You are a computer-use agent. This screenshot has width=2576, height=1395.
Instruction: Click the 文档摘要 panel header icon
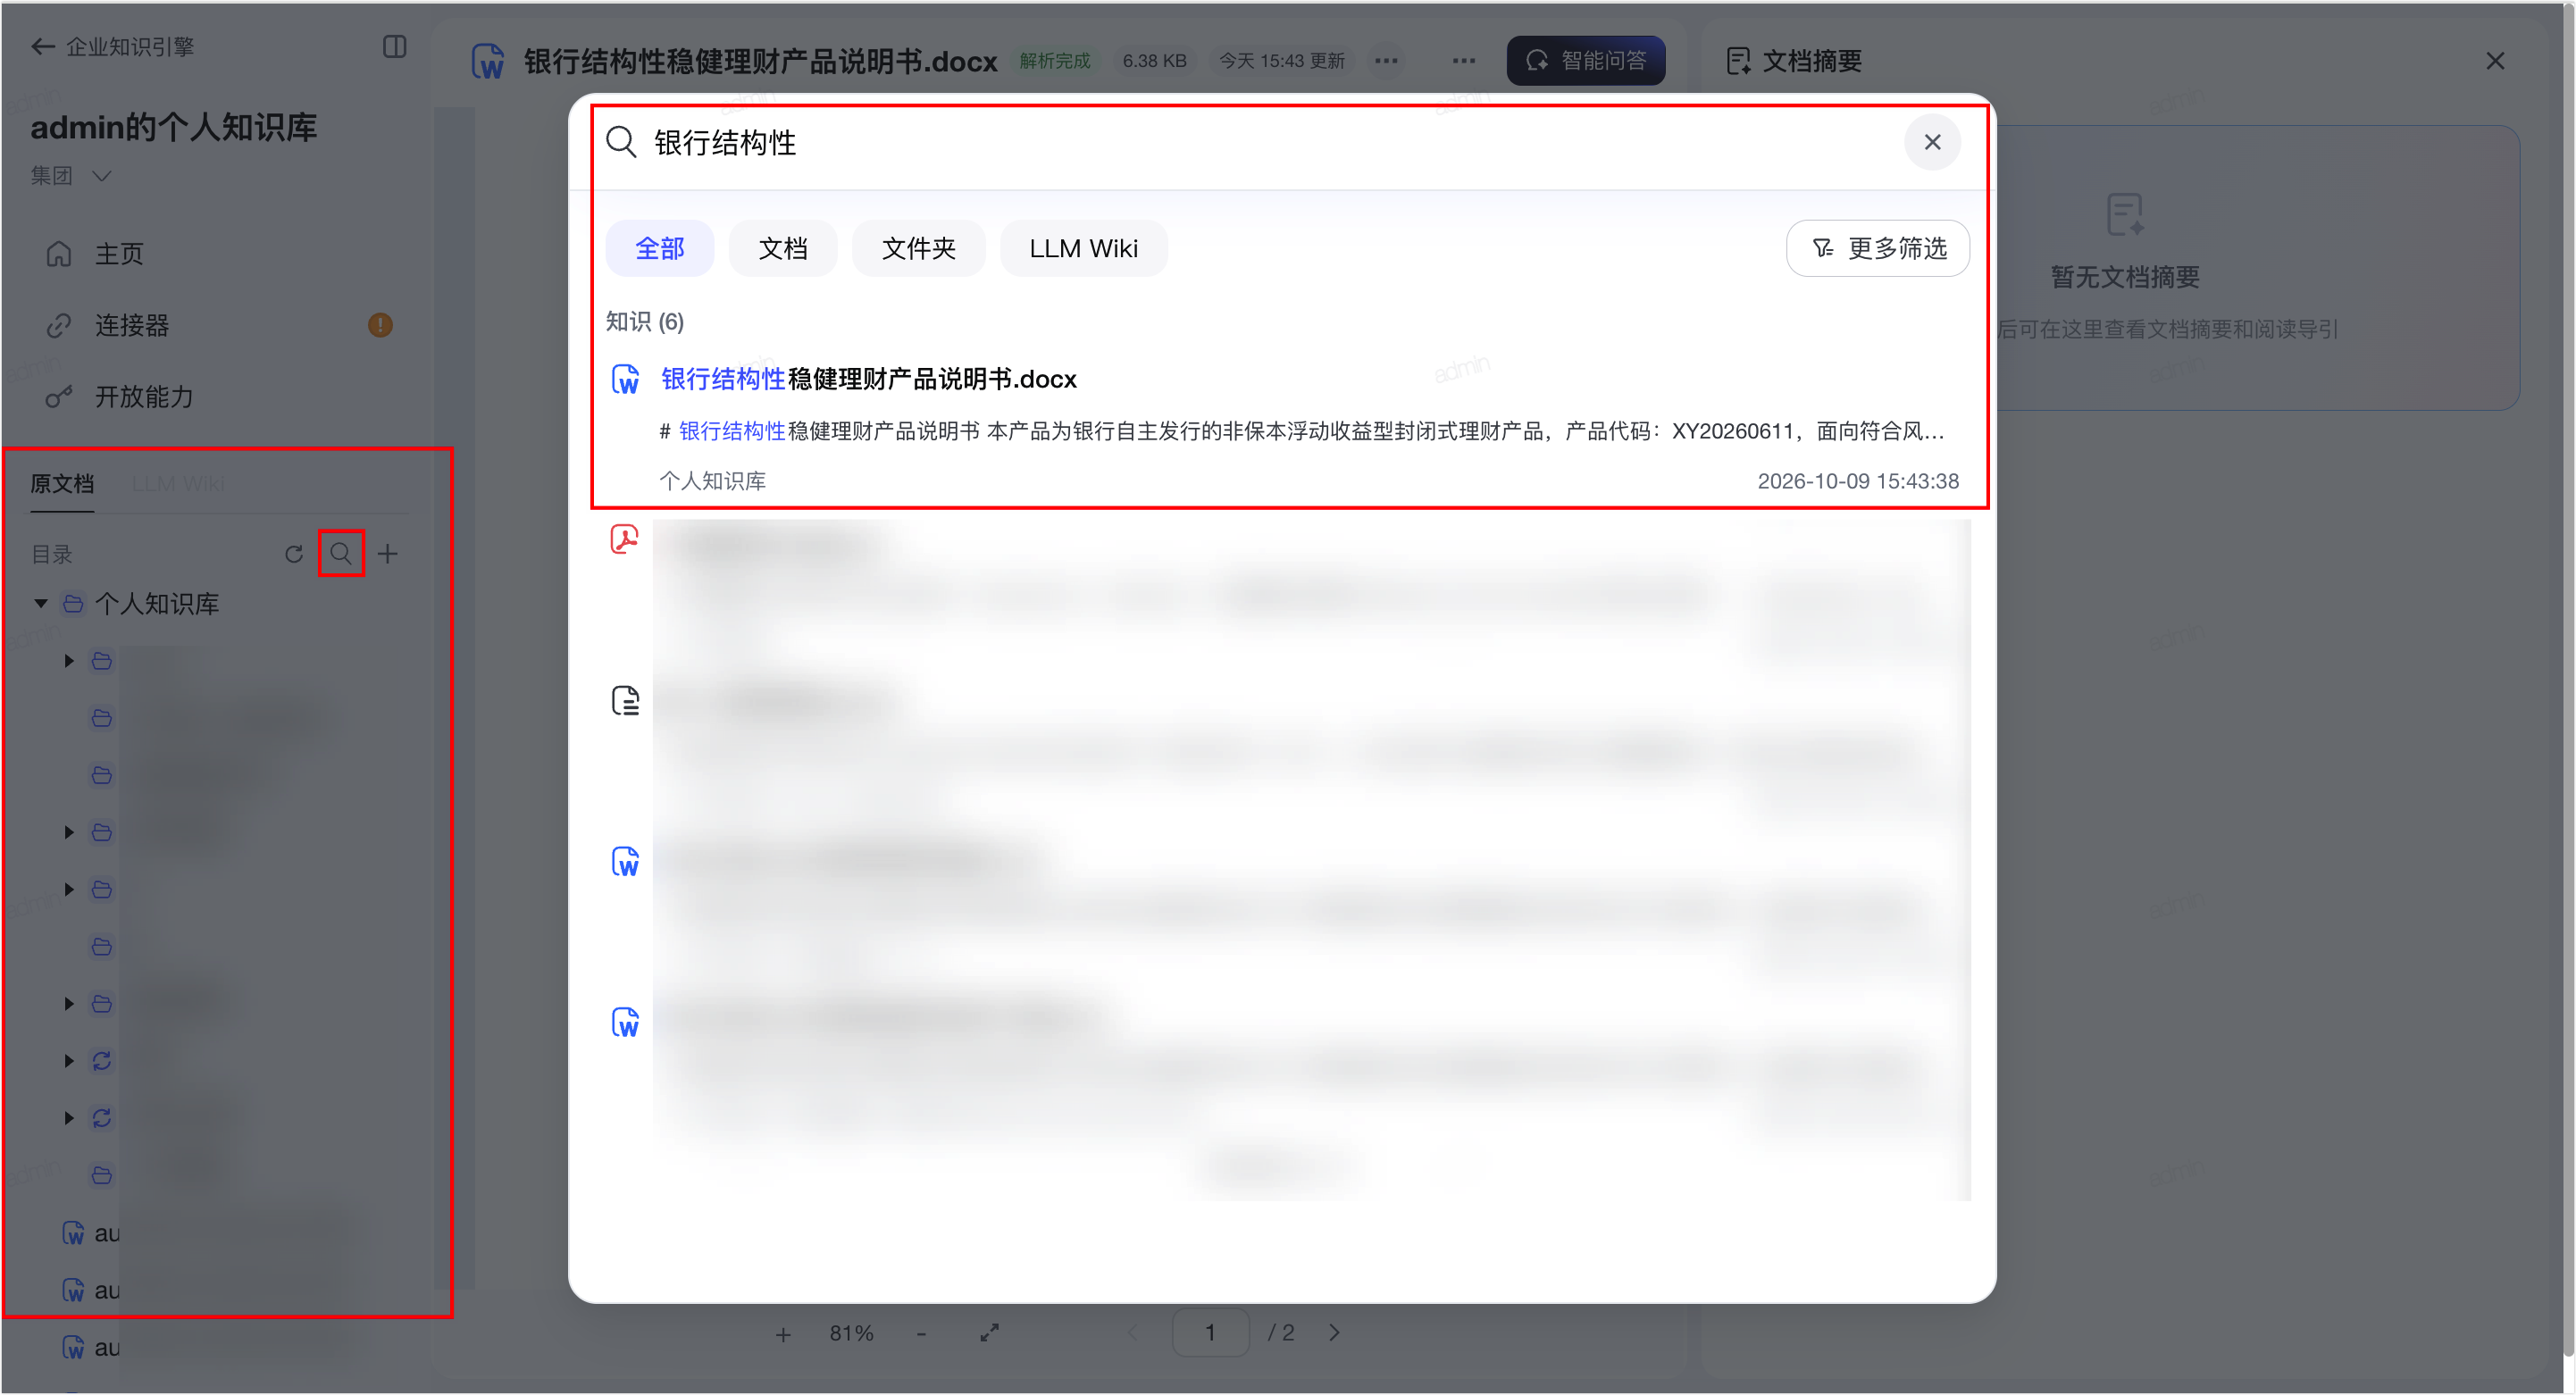tap(1738, 61)
